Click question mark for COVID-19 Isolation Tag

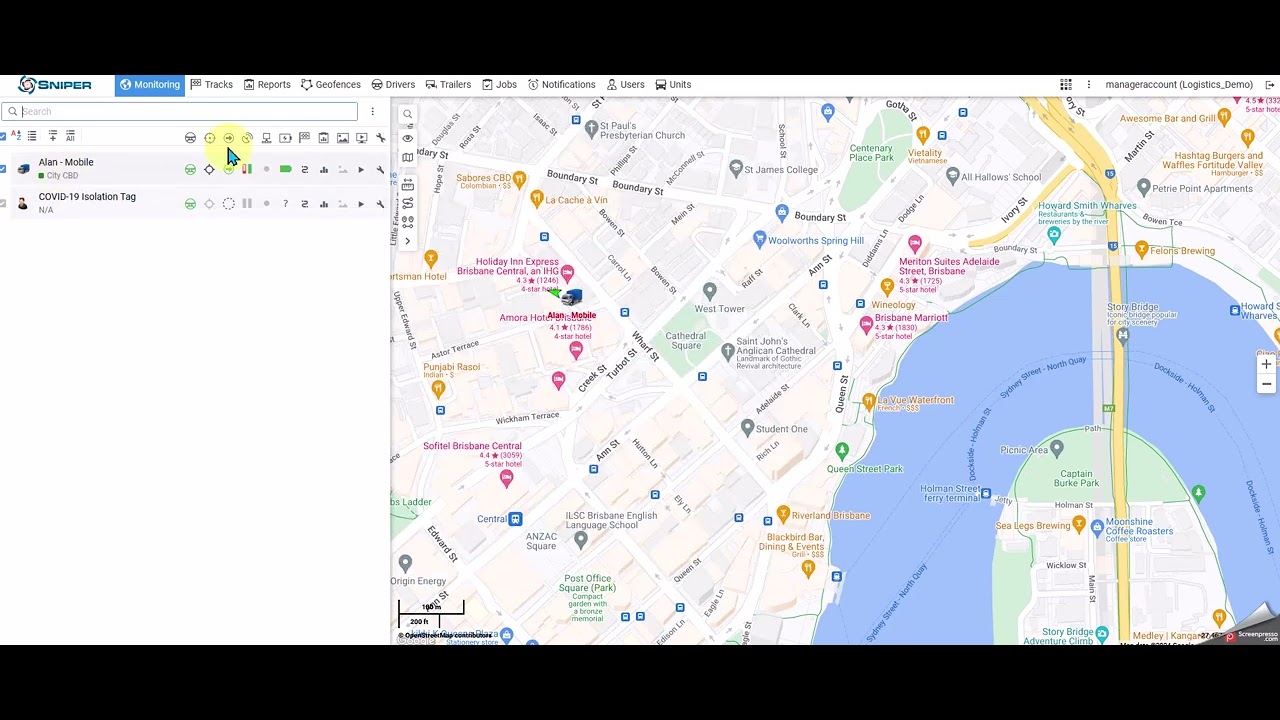point(285,204)
